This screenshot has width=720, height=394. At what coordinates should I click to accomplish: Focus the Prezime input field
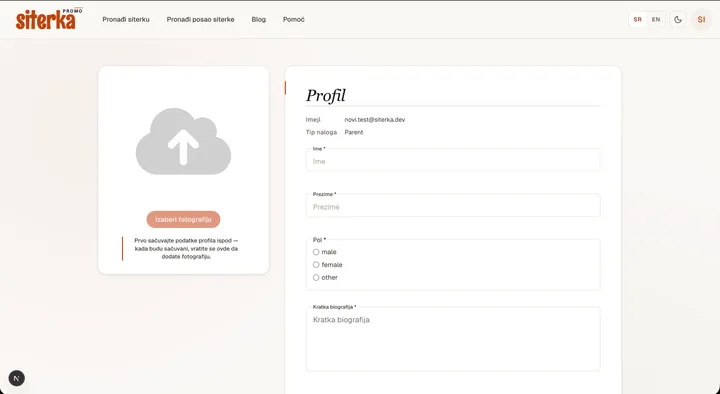[x=453, y=206]
